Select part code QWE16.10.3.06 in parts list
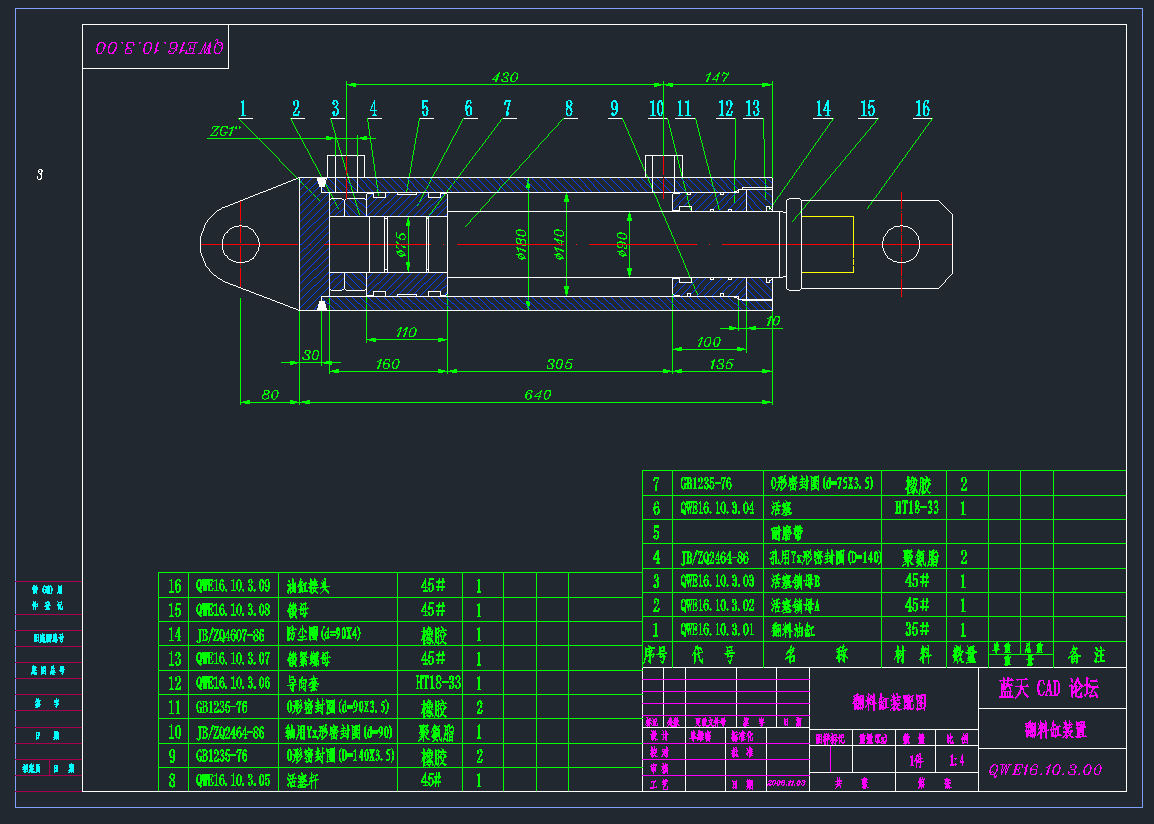 coord(233,683)
